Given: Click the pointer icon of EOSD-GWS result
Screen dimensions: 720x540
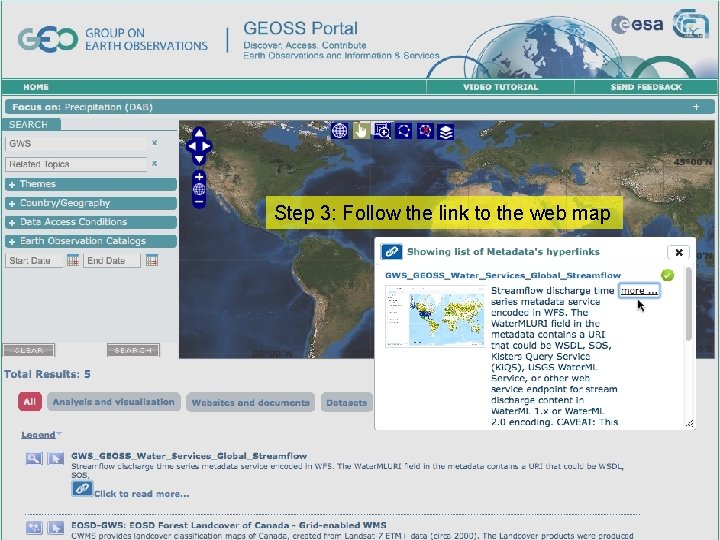Looking at the screenshot, I should click(x=56, y=527).
